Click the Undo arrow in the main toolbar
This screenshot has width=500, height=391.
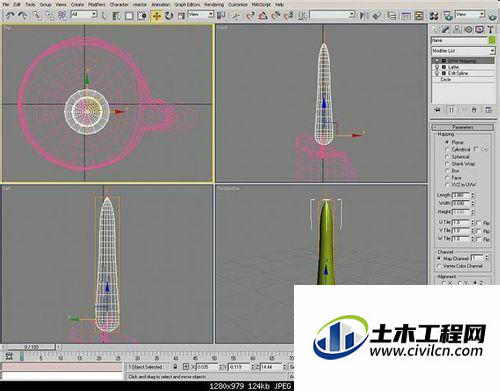10,15
